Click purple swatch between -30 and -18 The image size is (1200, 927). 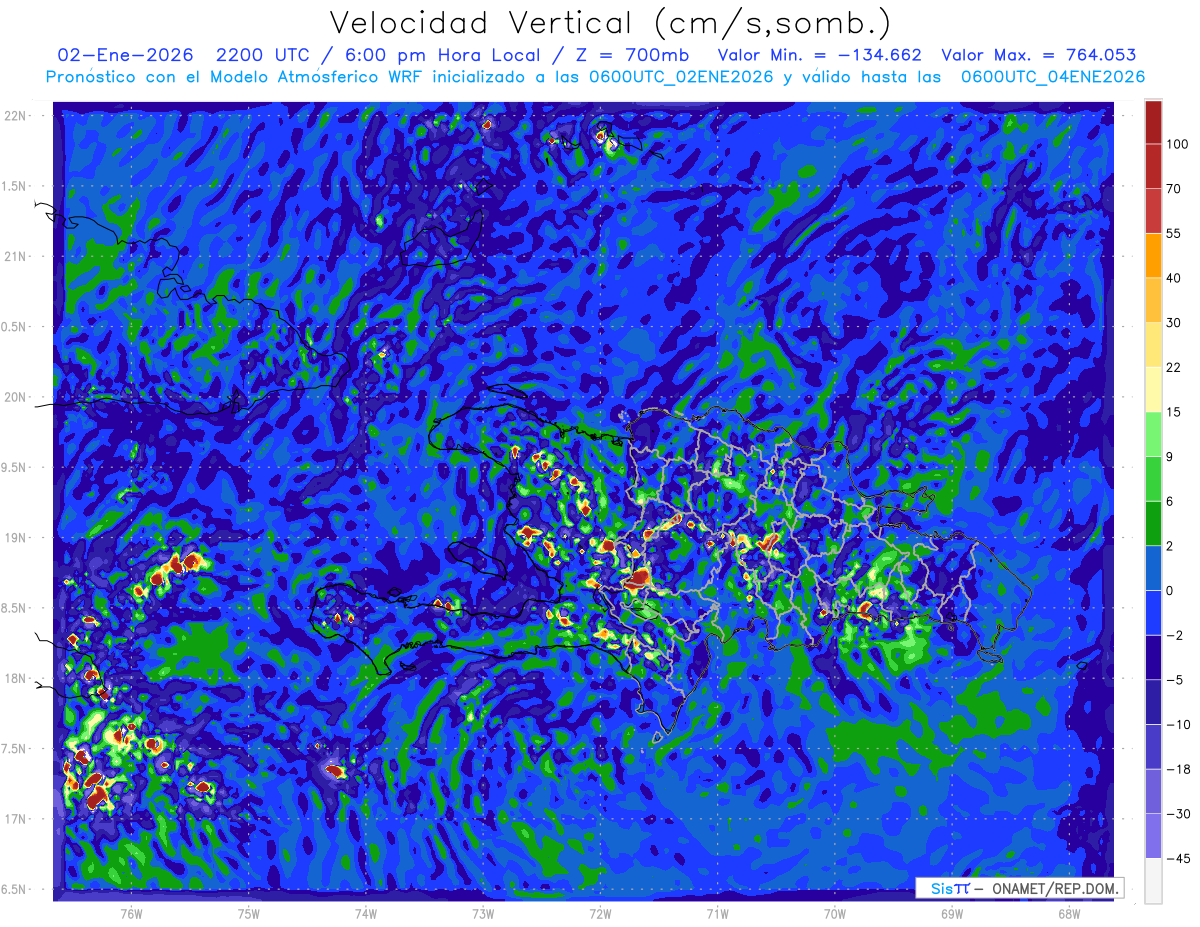(1153, 791)
